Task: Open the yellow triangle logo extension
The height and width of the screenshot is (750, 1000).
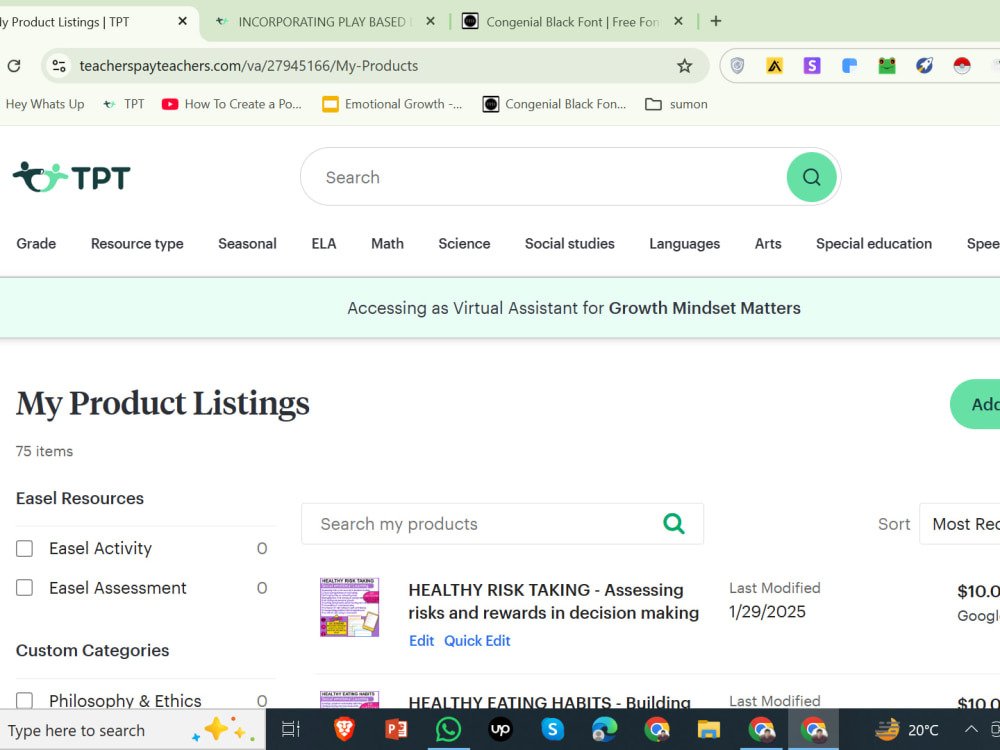Action: click(774, 66)
